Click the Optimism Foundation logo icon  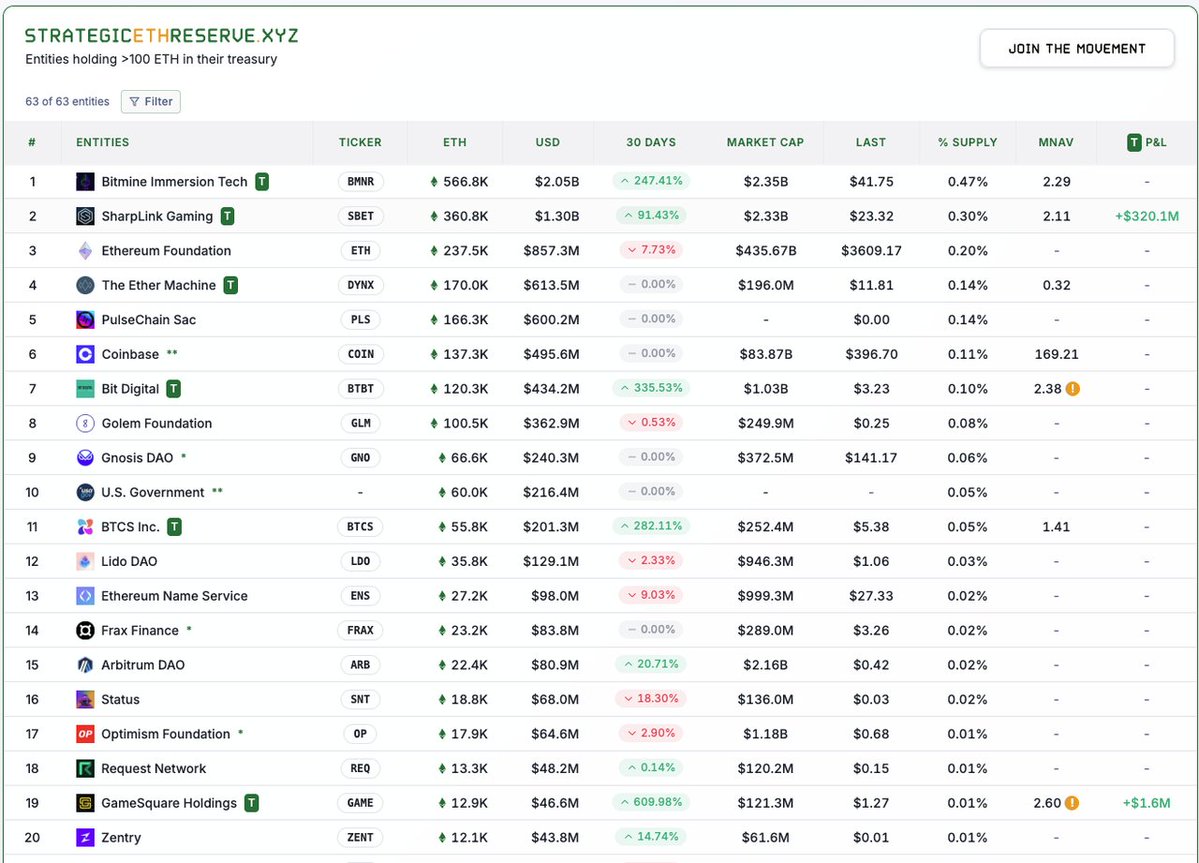click(x=85, y=734)
